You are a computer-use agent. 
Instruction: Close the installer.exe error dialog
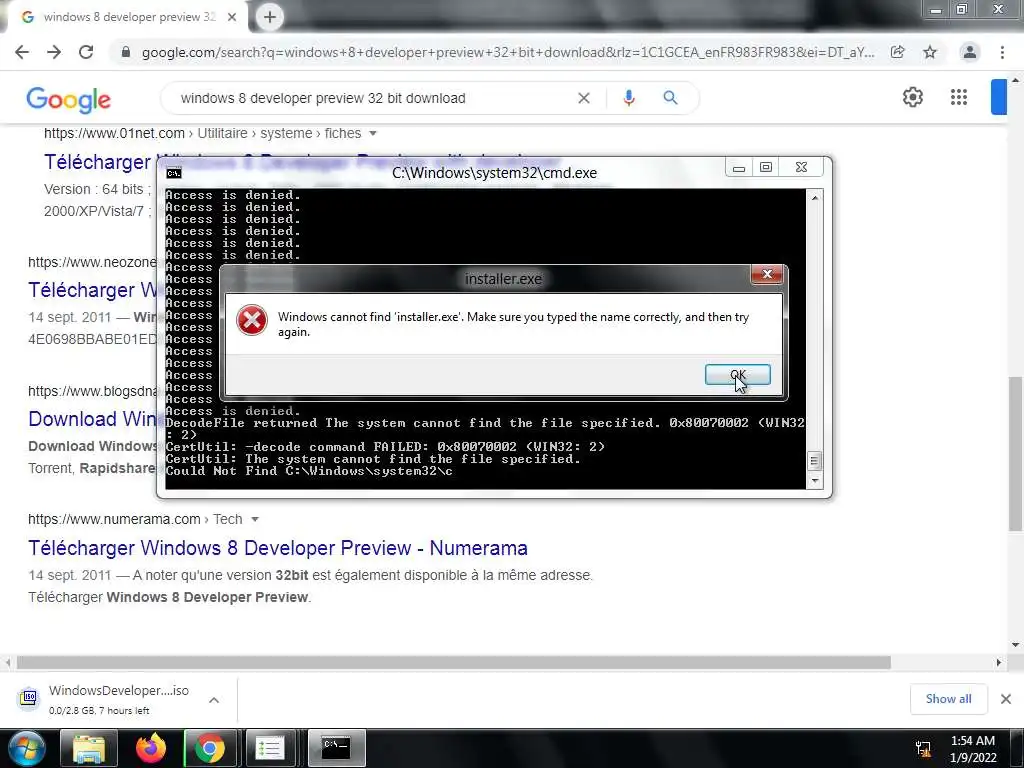coord(767,274)
